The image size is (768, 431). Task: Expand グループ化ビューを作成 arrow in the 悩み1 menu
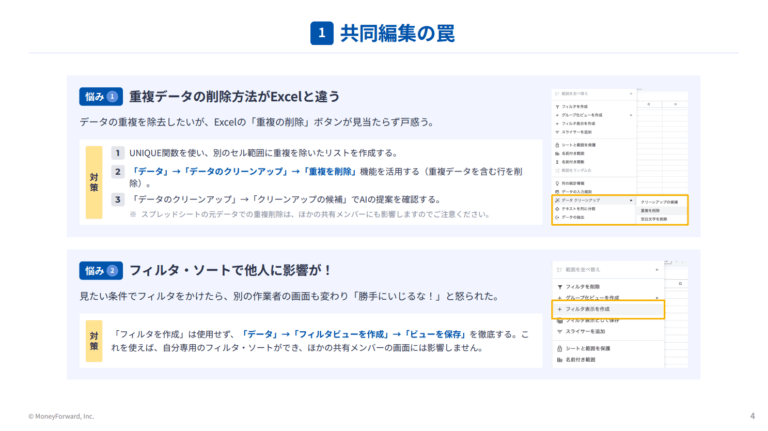631,115
